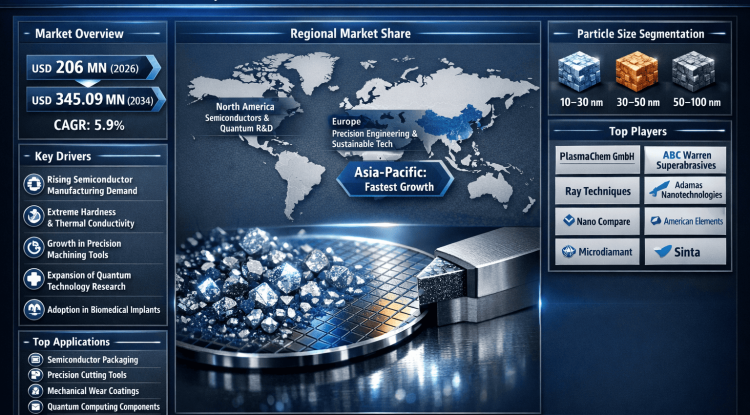Click the American Elements logo icon
Viewport: 750px width, 415px height.
click(x=656, y=221)
